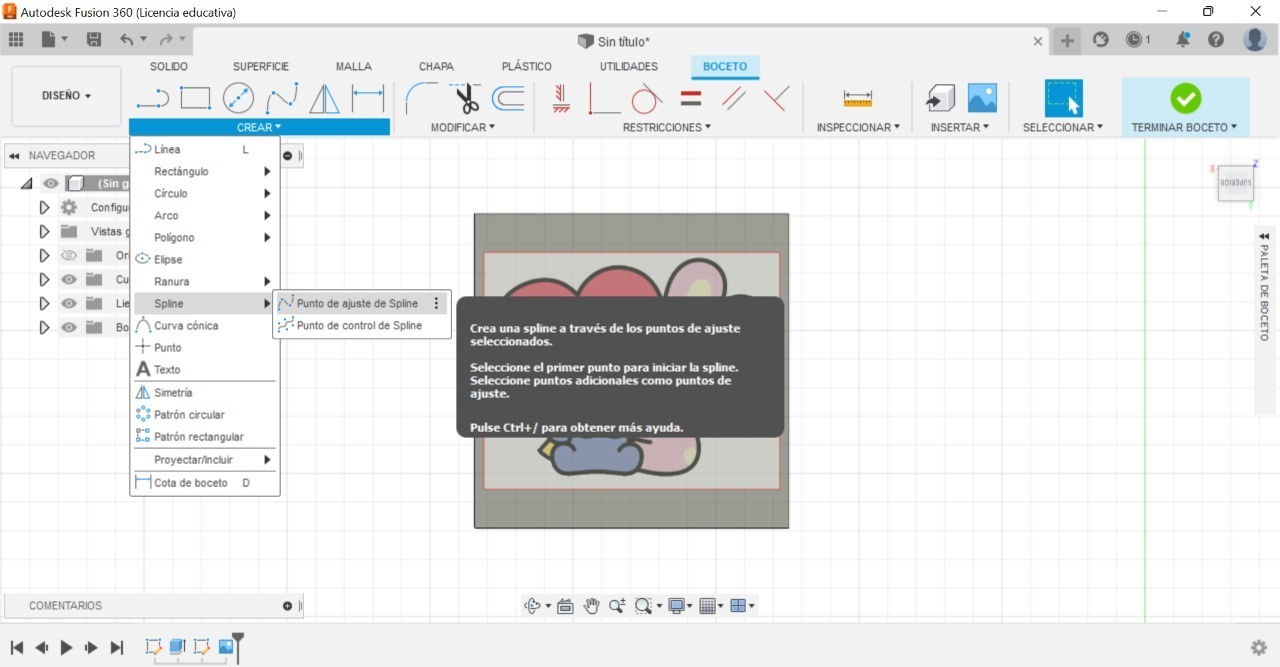Click the ViewCube top face
The image size is (1280, 667).
point(1236,184)
